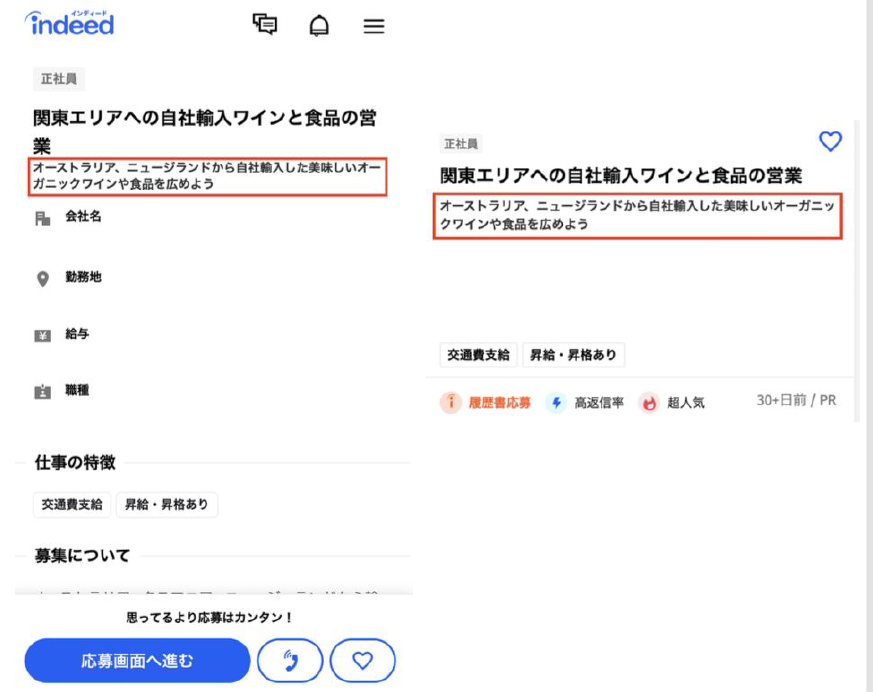Click the location pin icon beside 勤務地
Image resolution: width=873 pixels, height=692 pixels.
coord(43,278)
